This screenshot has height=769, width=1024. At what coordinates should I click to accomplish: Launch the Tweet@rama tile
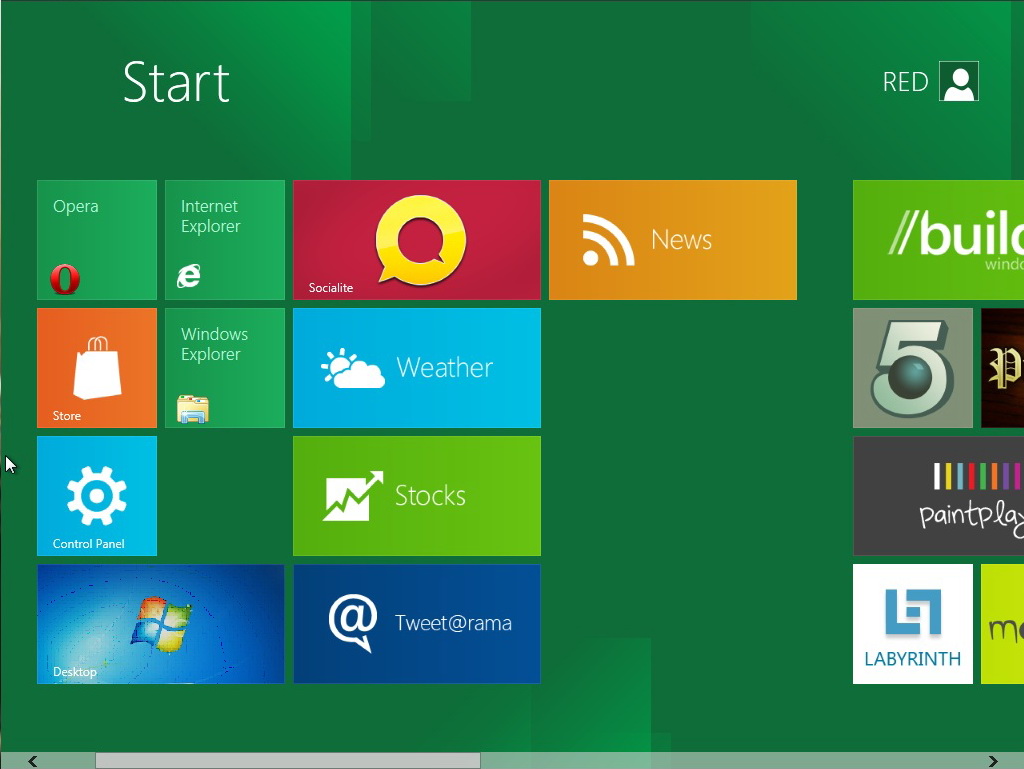coord(417,624)
